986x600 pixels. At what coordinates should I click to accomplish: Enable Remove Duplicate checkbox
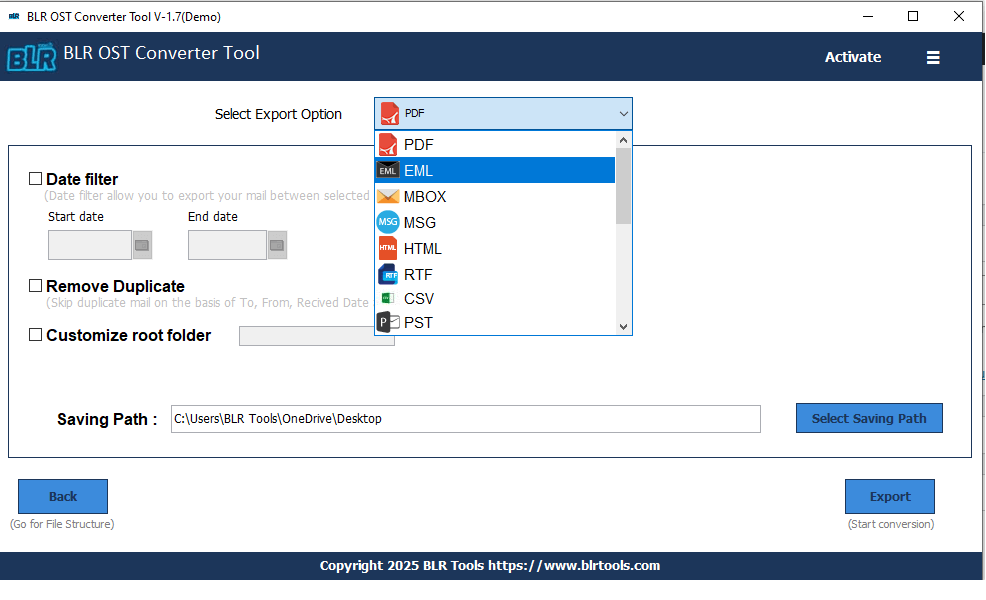click(x=35, y=286)
